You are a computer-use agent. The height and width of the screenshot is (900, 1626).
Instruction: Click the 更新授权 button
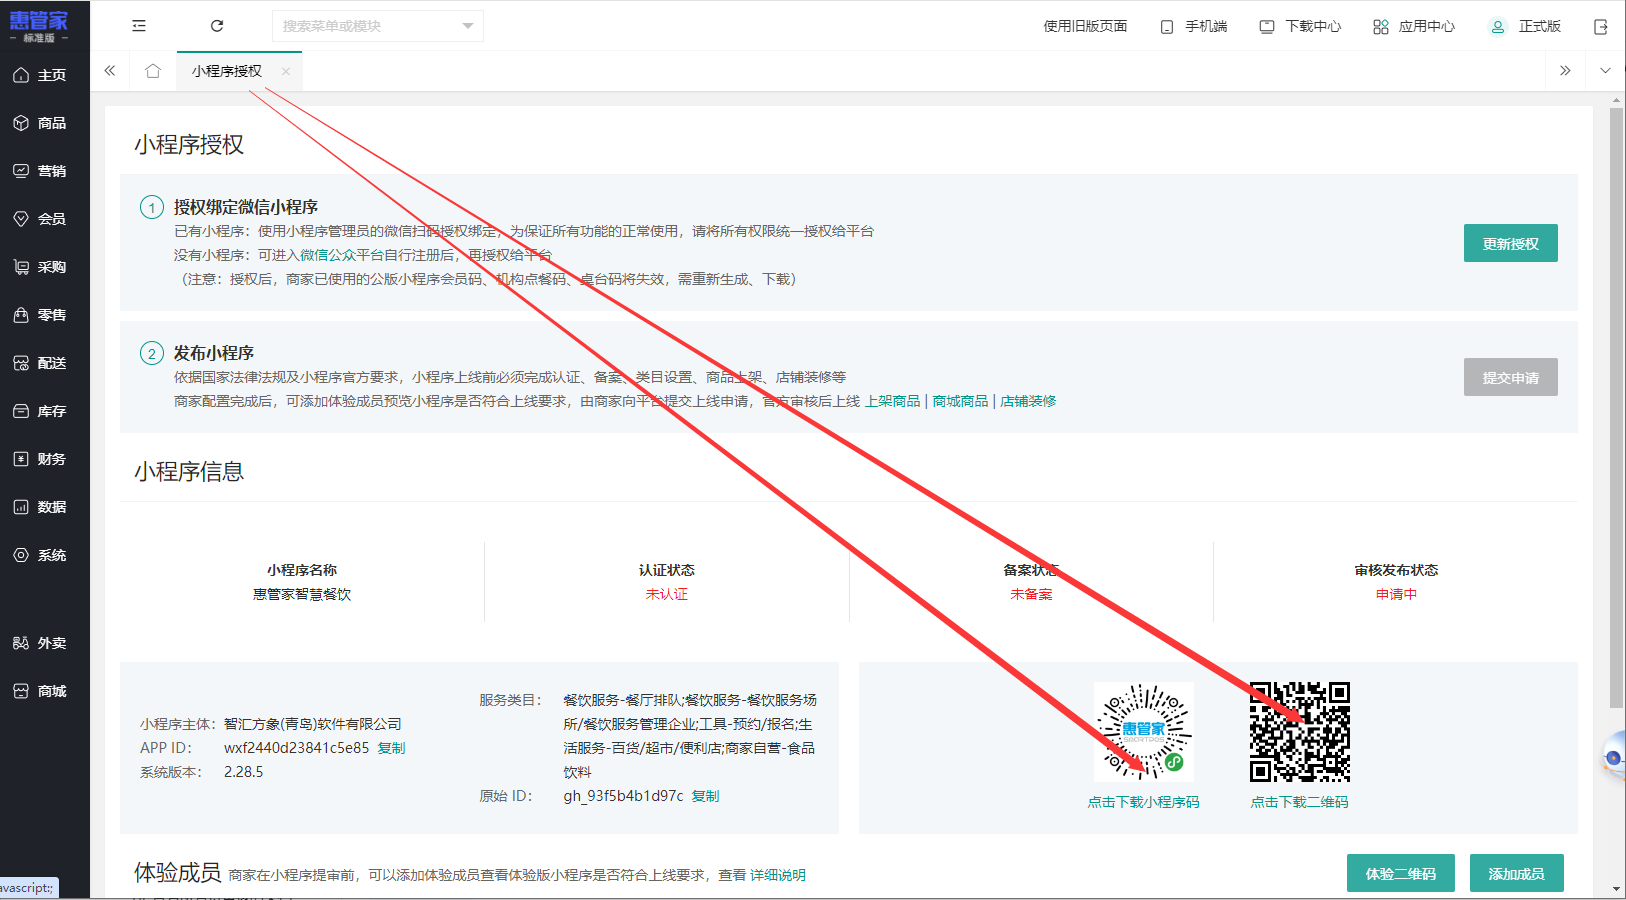(1511, 243)
